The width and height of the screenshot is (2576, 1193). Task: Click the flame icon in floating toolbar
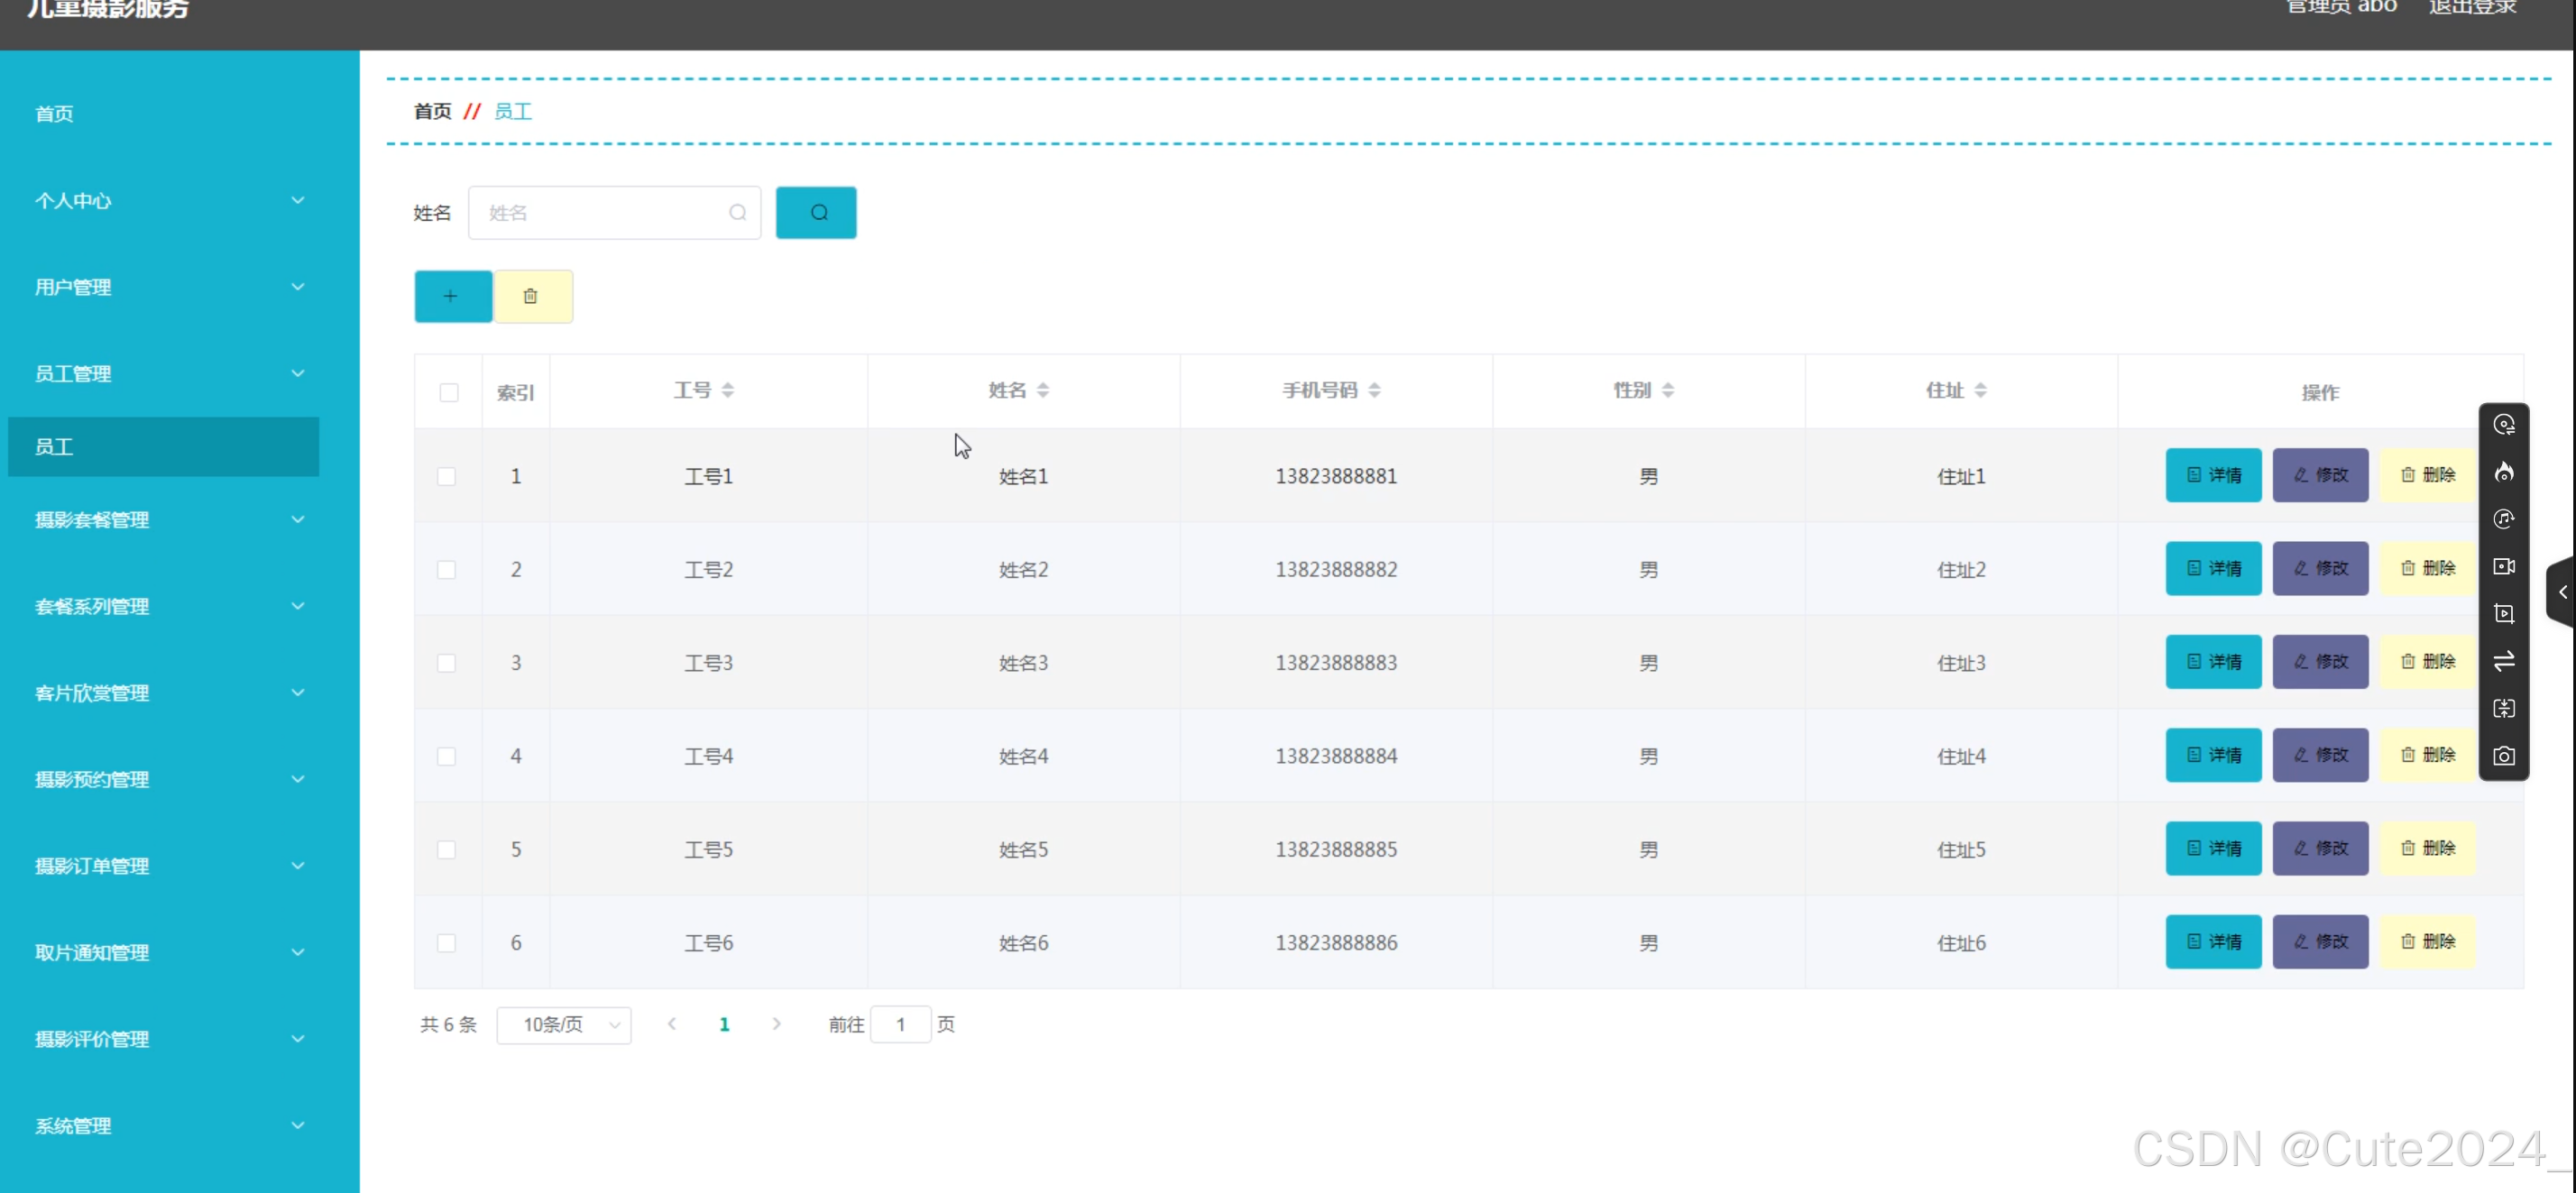2503,472
